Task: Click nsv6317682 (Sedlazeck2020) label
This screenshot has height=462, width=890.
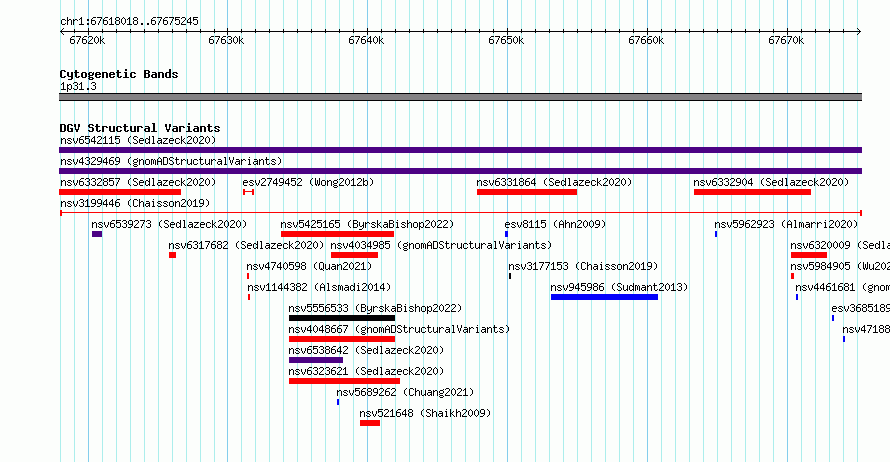Action: tap(246, 245)
